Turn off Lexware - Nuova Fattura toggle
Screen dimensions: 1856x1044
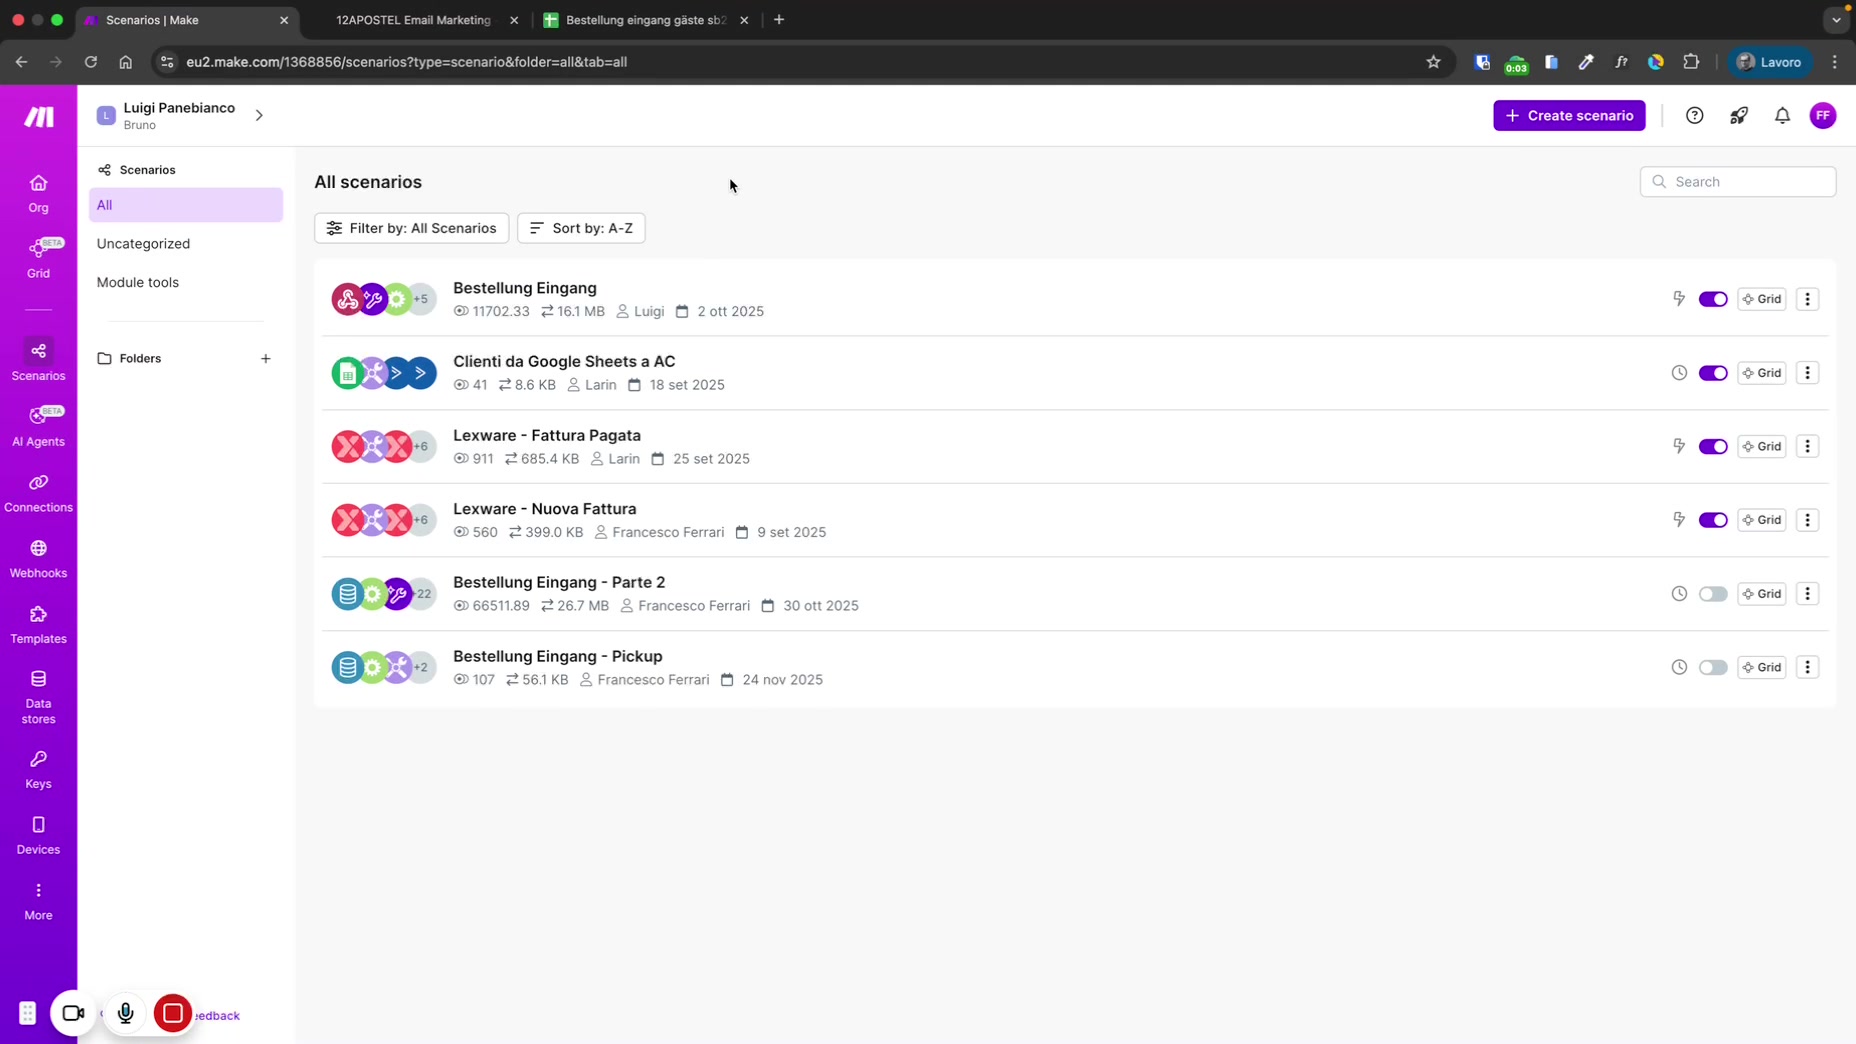(x=1712, y=520)
